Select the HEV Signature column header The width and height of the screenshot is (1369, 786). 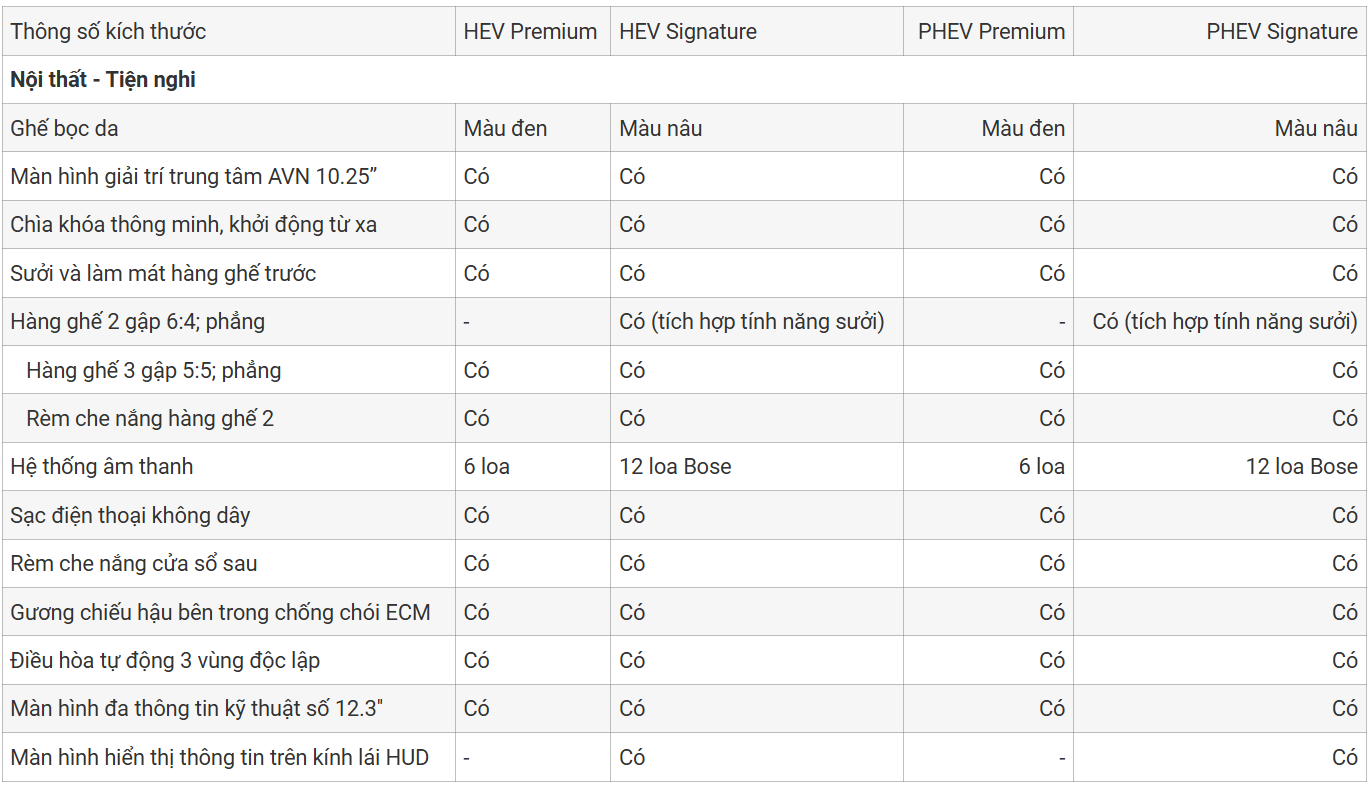[x=688, y=31]
